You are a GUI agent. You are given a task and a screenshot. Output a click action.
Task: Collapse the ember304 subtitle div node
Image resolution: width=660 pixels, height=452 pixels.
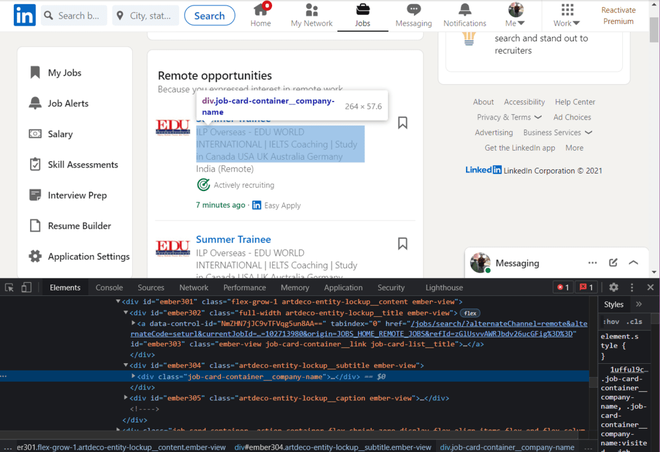coord(126,365)
